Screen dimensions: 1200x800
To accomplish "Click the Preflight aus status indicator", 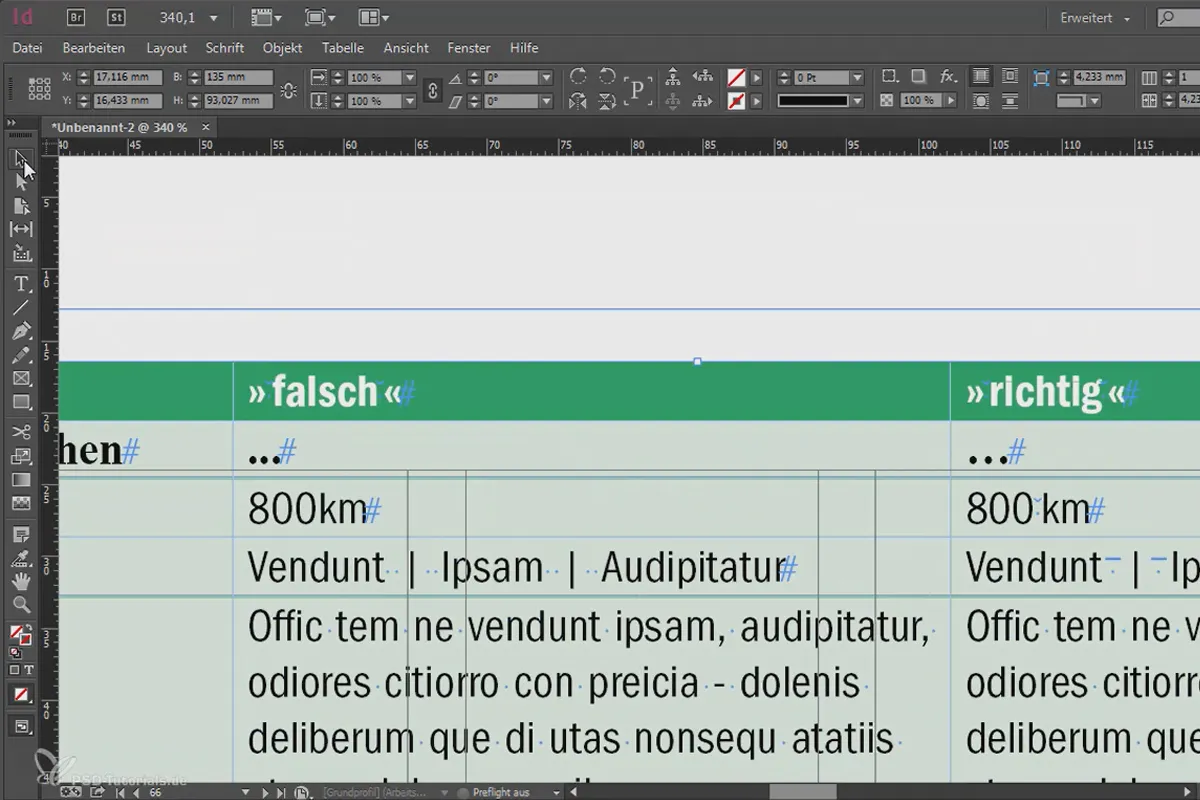I will 502,792.
